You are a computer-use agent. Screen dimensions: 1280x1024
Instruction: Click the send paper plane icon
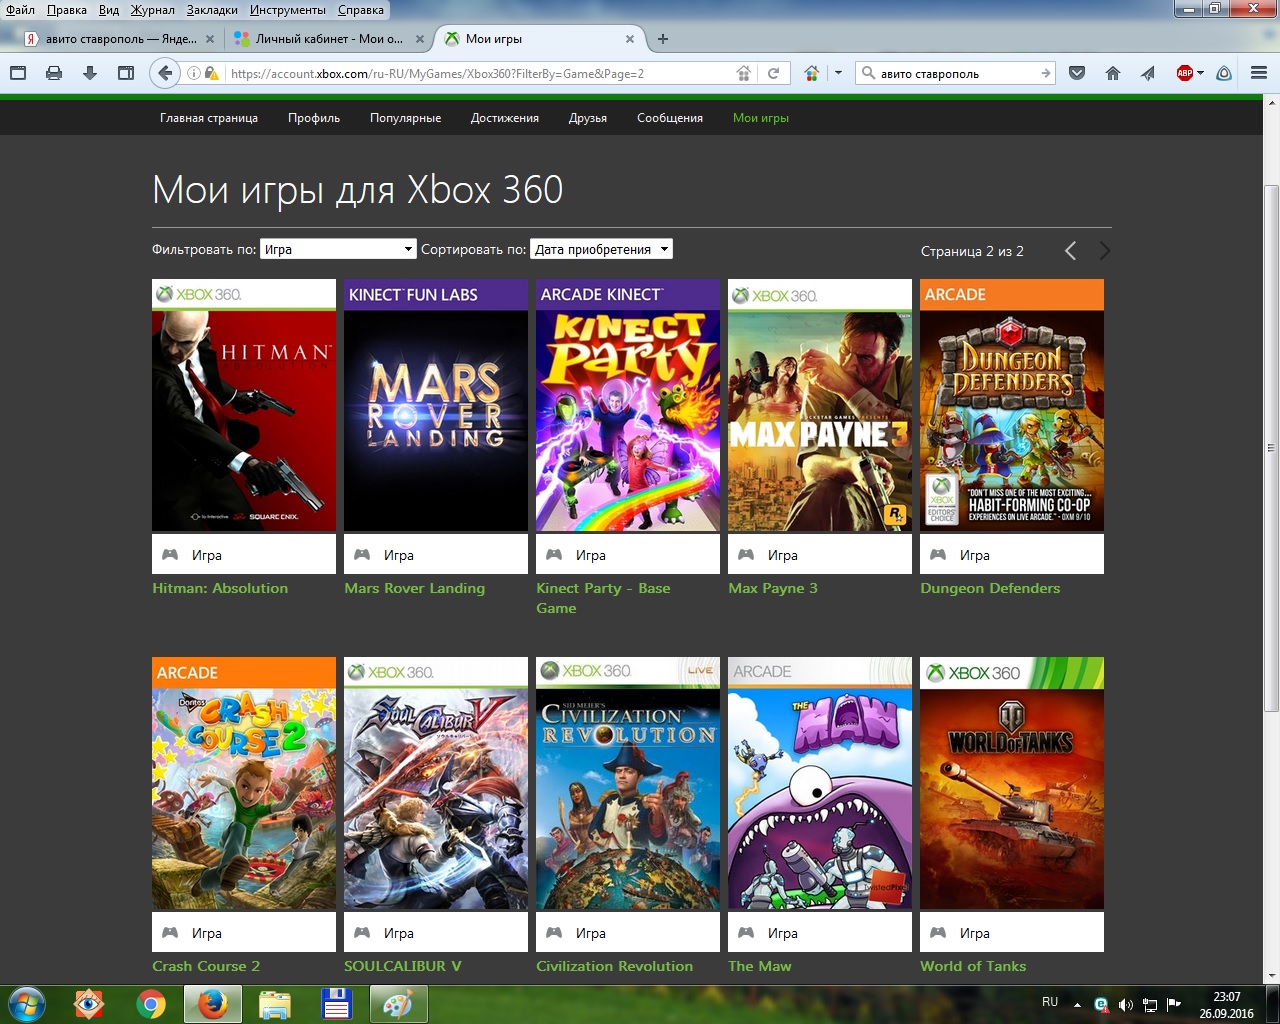[1148, 73]
